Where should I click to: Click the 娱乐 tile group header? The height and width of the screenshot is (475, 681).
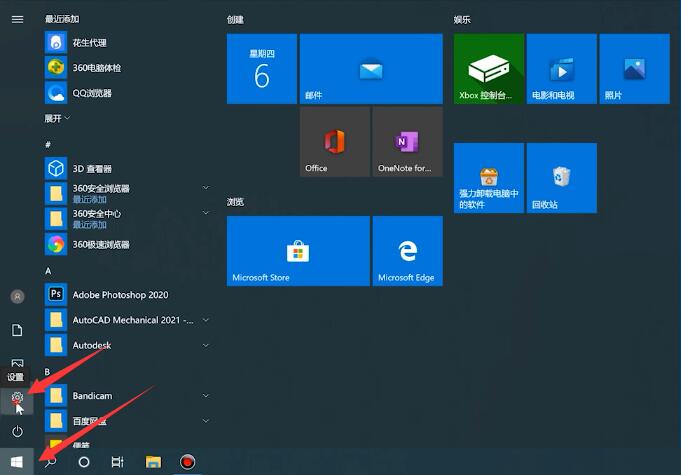point(462,20)
